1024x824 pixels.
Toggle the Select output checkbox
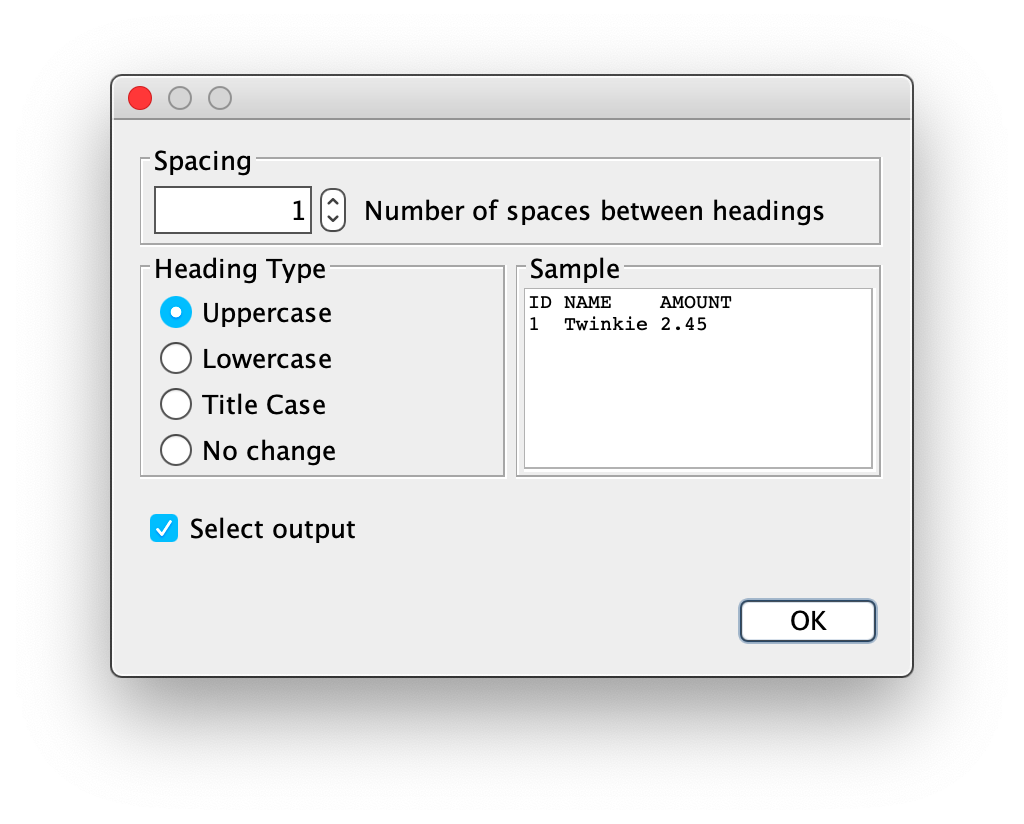[164, 528]
